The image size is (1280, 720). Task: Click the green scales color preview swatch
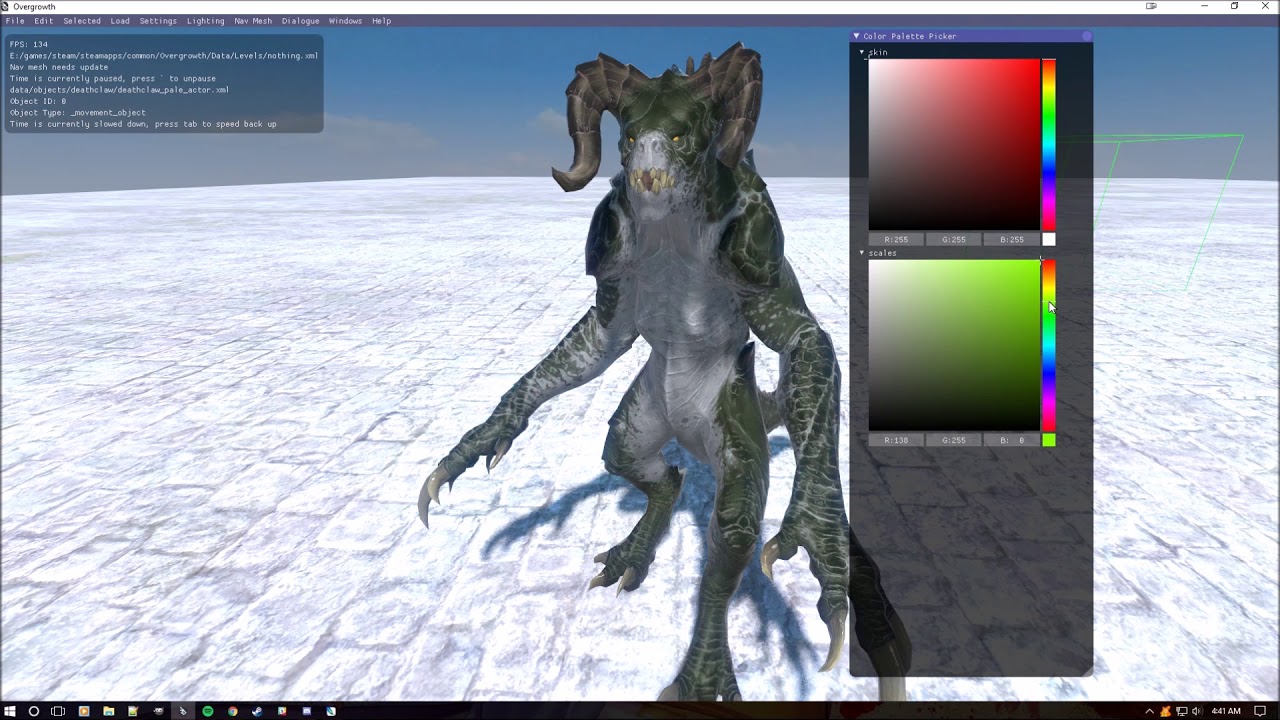1048,440
